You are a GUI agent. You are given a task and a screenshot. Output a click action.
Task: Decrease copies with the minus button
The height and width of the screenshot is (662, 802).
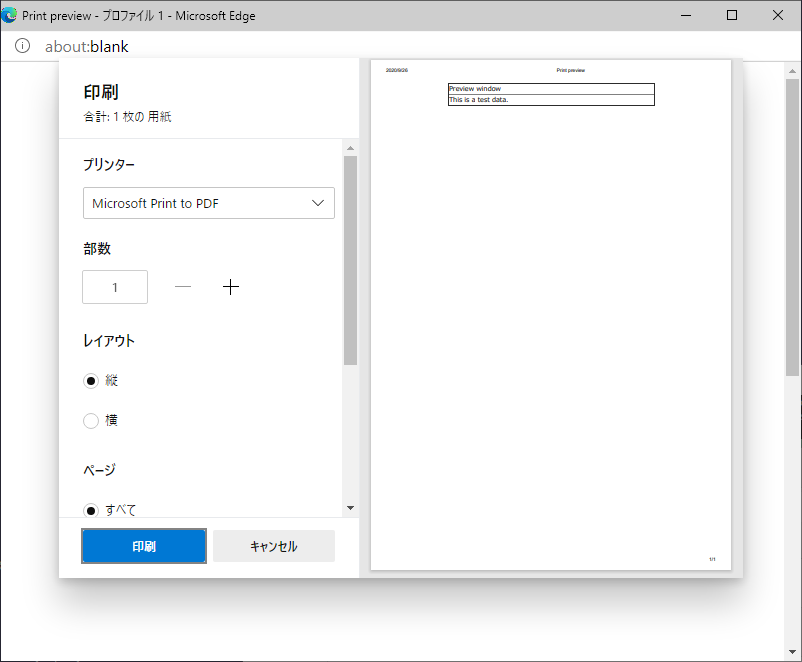(x=183, y=287)
